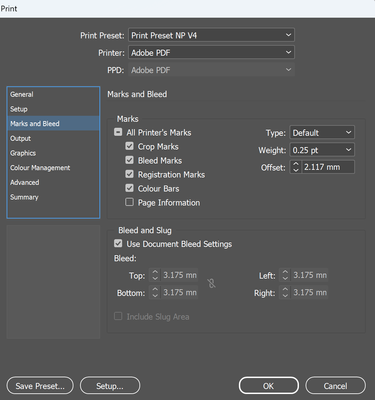375x400 pixels.
Task: Click the bleed link chain icon
Action: point(211,284)
